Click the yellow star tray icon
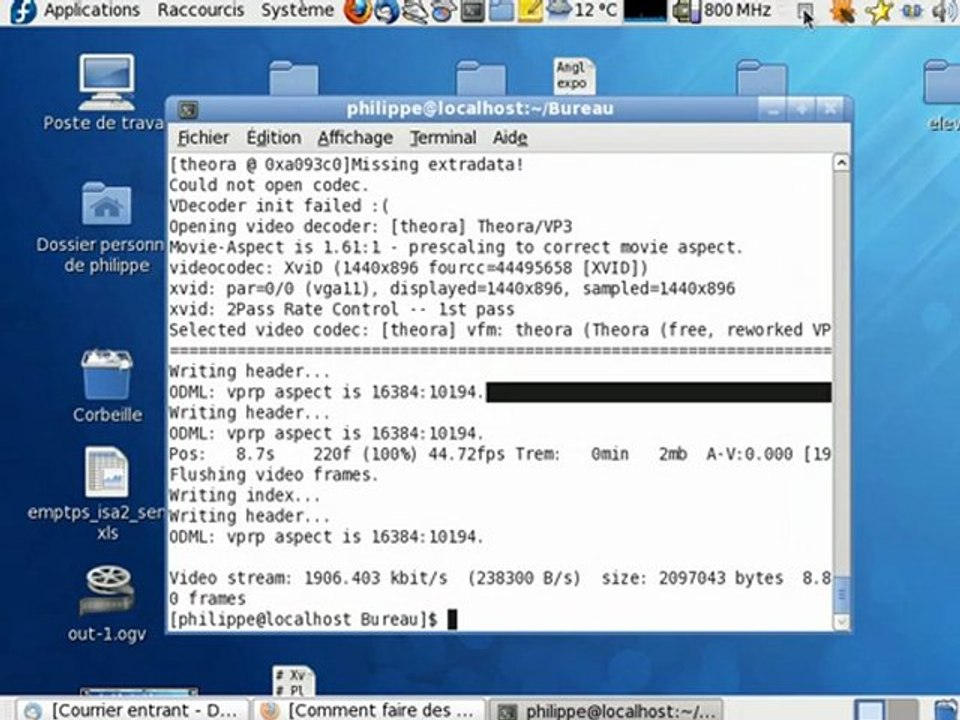The width and height of the screenshot is (960, 720). point(879,12)
